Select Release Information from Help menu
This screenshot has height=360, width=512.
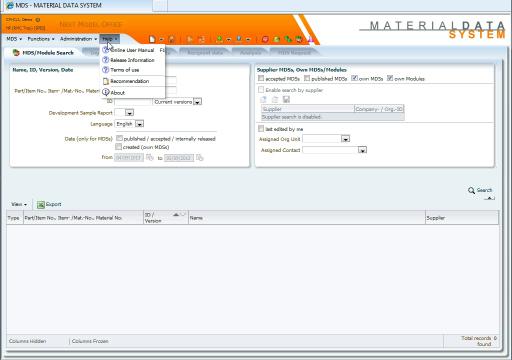[x=132, y=60]
